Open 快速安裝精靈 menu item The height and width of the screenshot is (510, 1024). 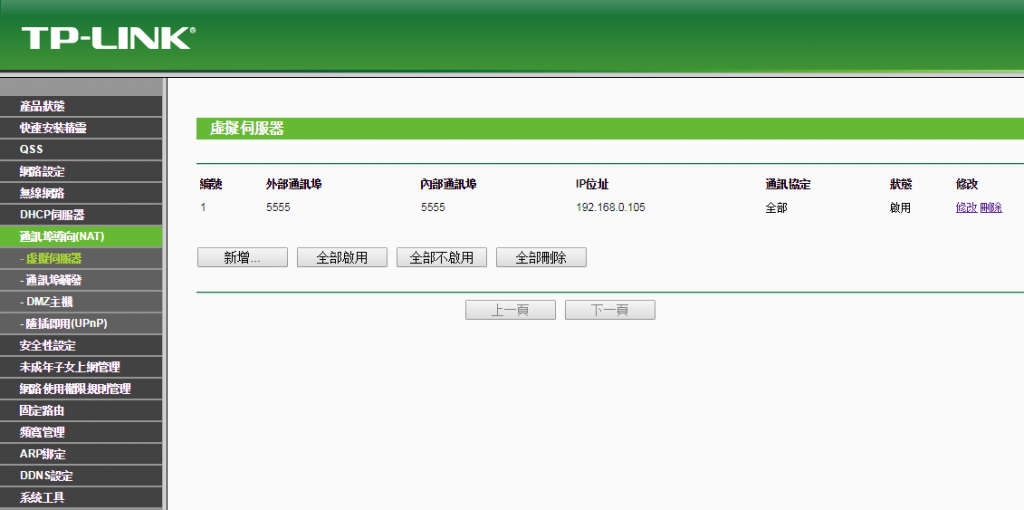click(x=81, y=128)
